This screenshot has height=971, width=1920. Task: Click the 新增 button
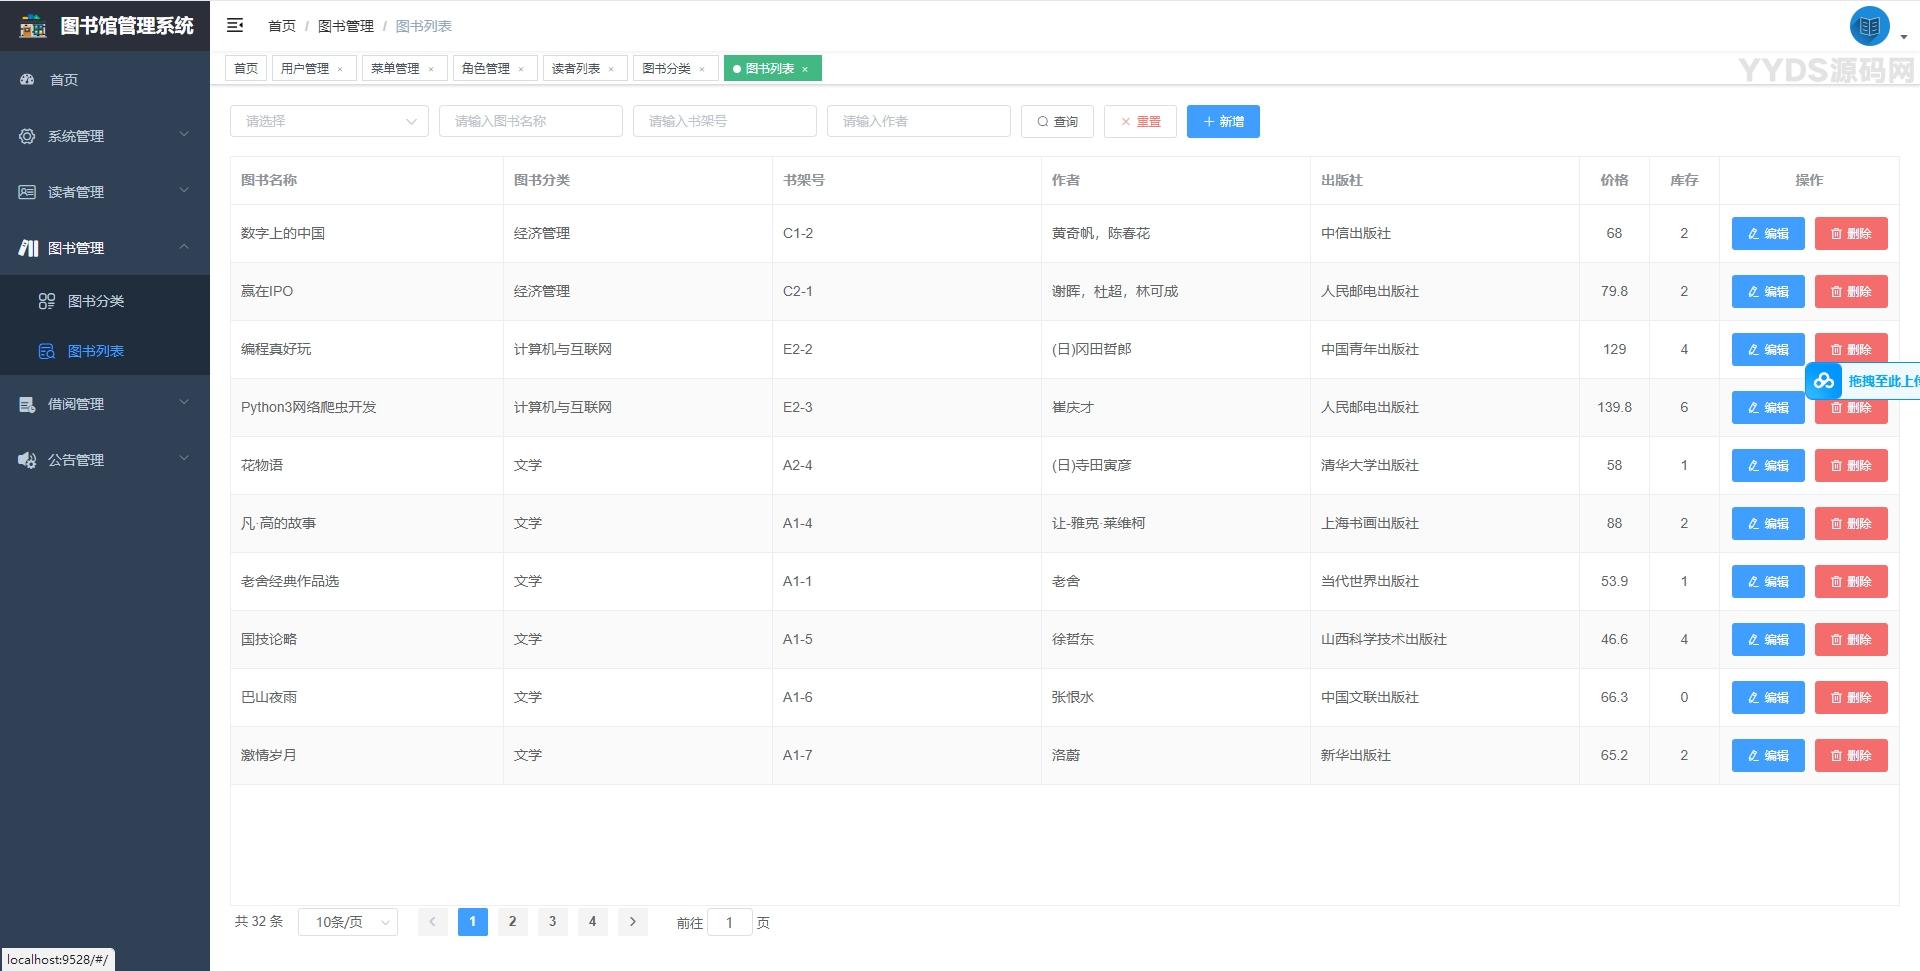click(1223, 121)
